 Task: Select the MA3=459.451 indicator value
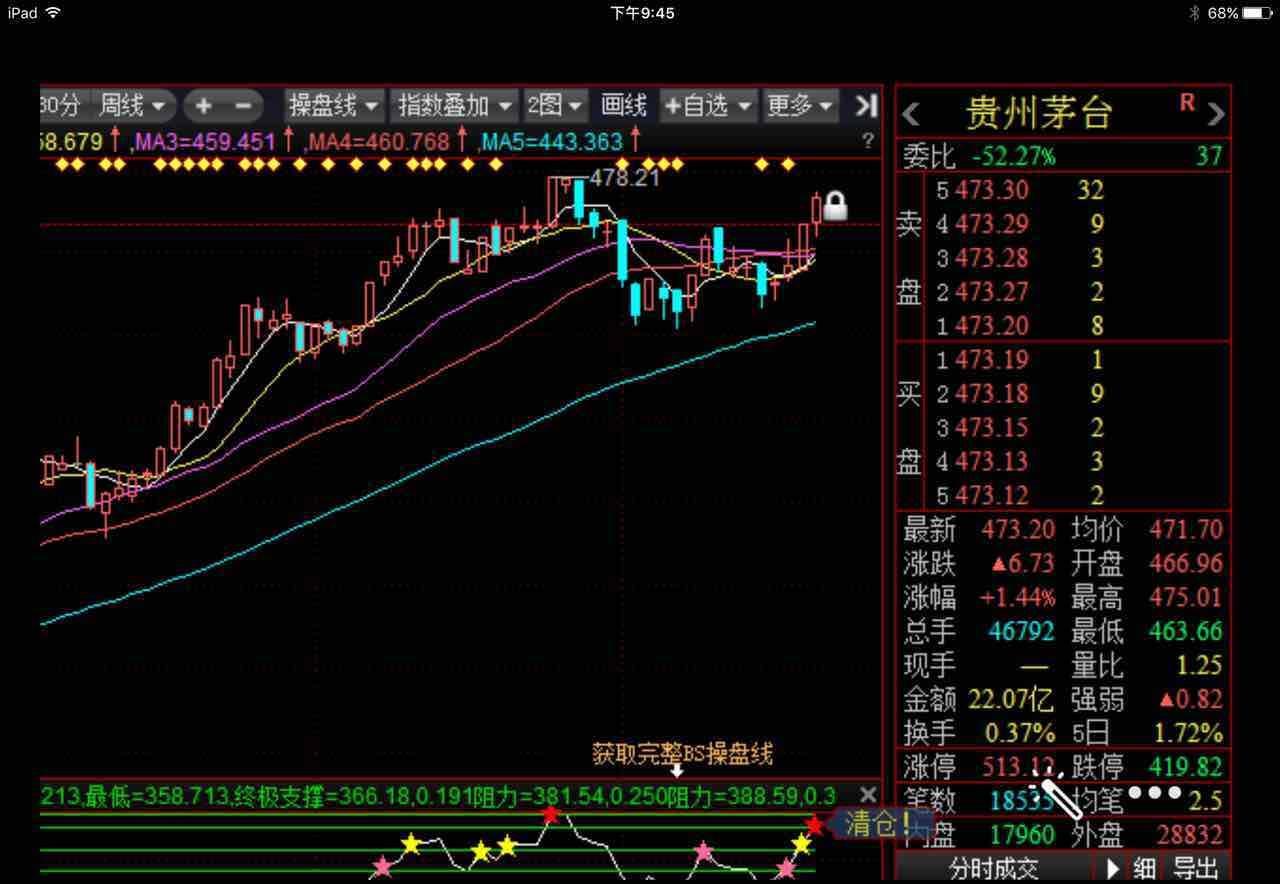[204, 142]
